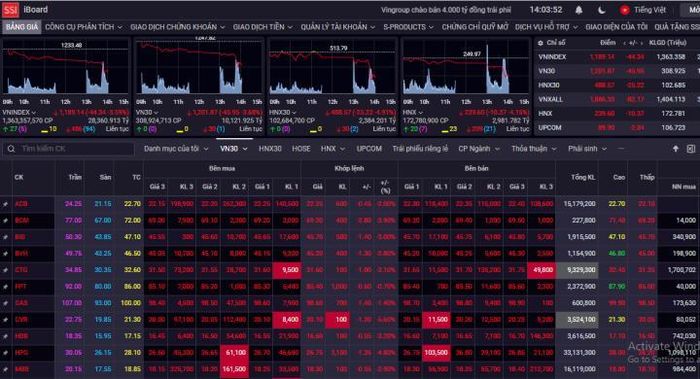Open the Giao dịch tiền menu
Screen dimensions: 700x379
pos(262,27)
